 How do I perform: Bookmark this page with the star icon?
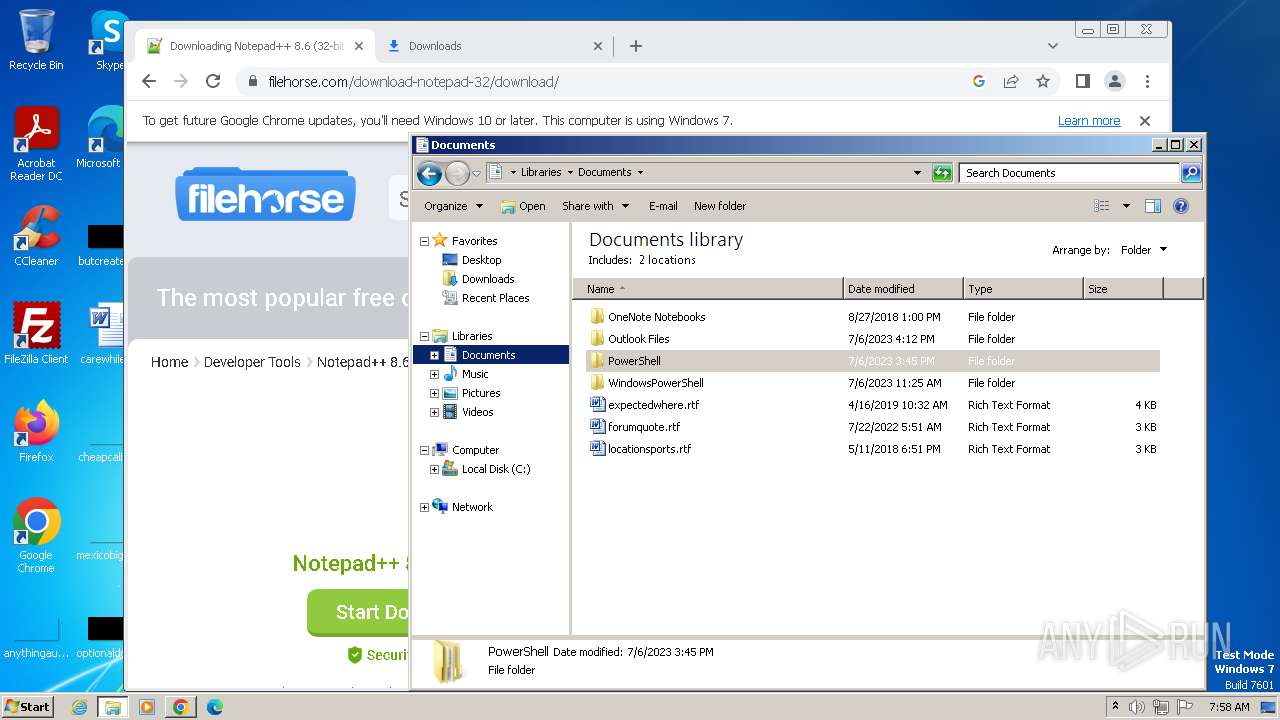coord(1043,82)
